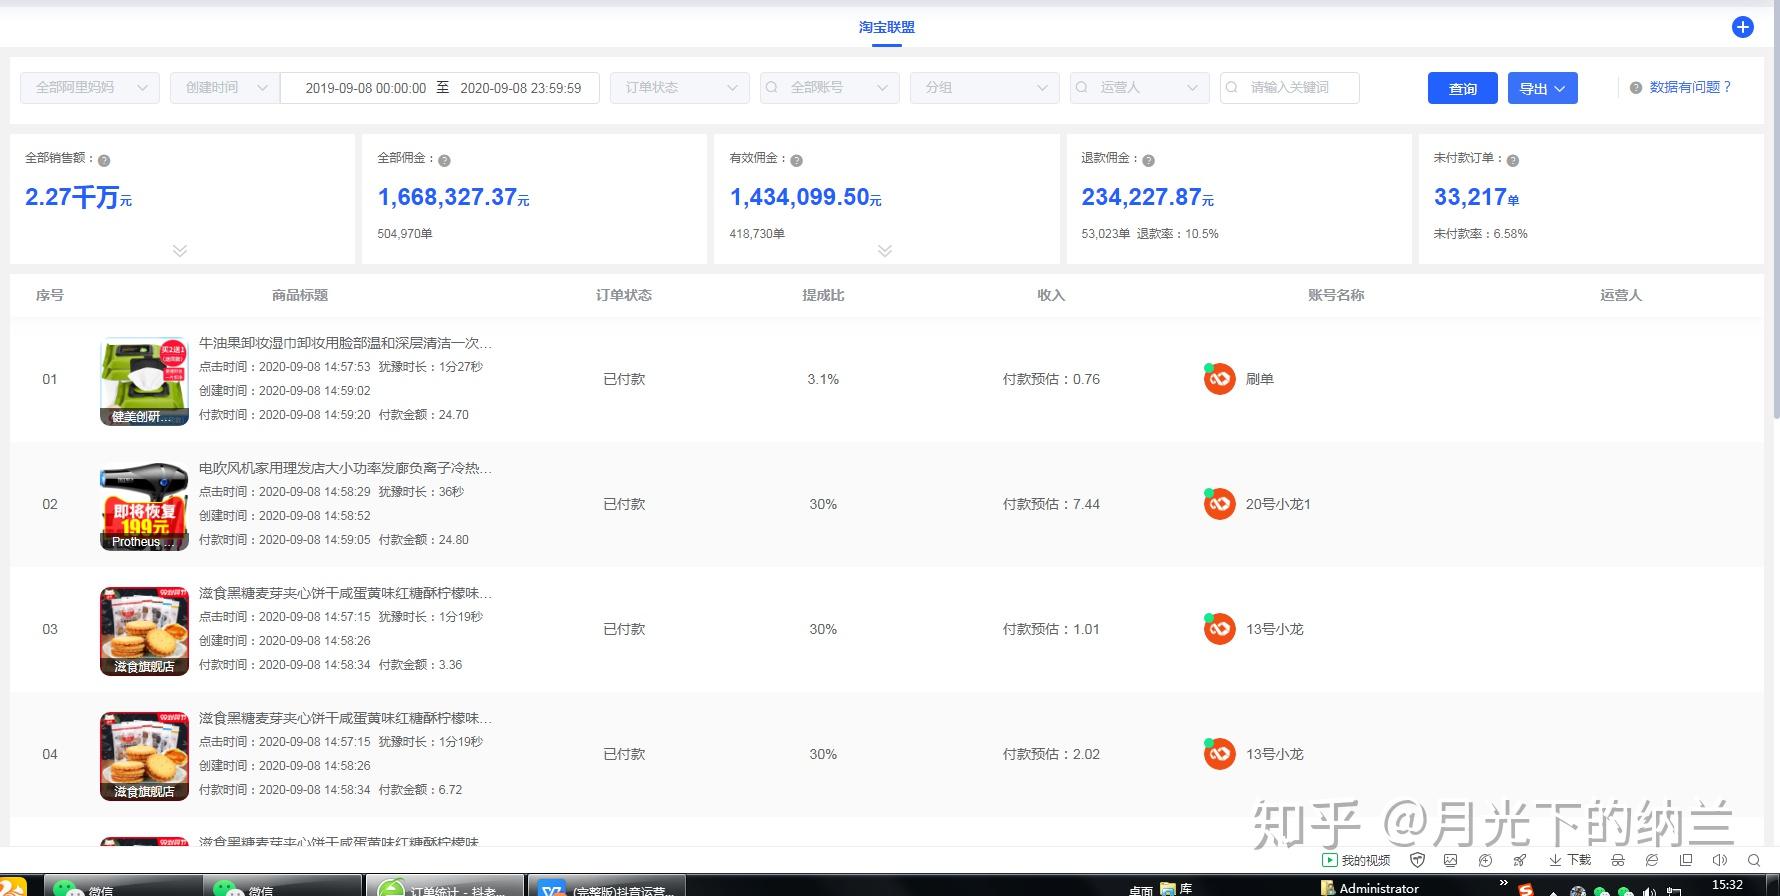This screenshot has height=896, width=1780.
Task: Click the browser sound speaker icon
Action: (1720, 860)
